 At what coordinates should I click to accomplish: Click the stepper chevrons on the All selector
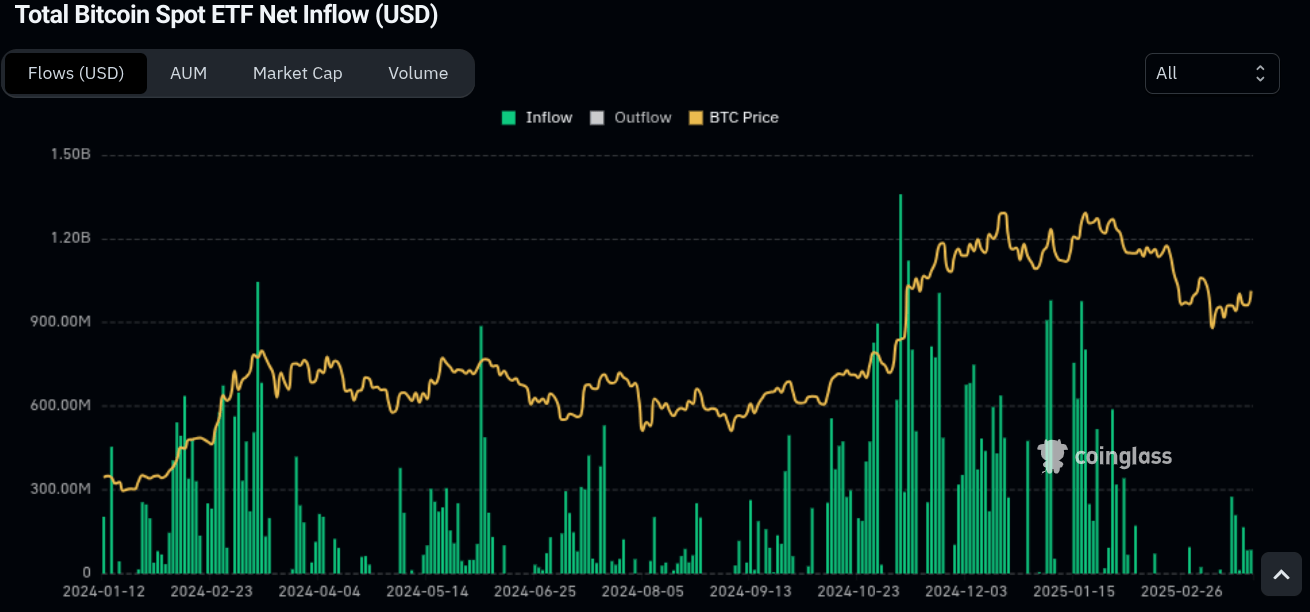pos(1260,73)
